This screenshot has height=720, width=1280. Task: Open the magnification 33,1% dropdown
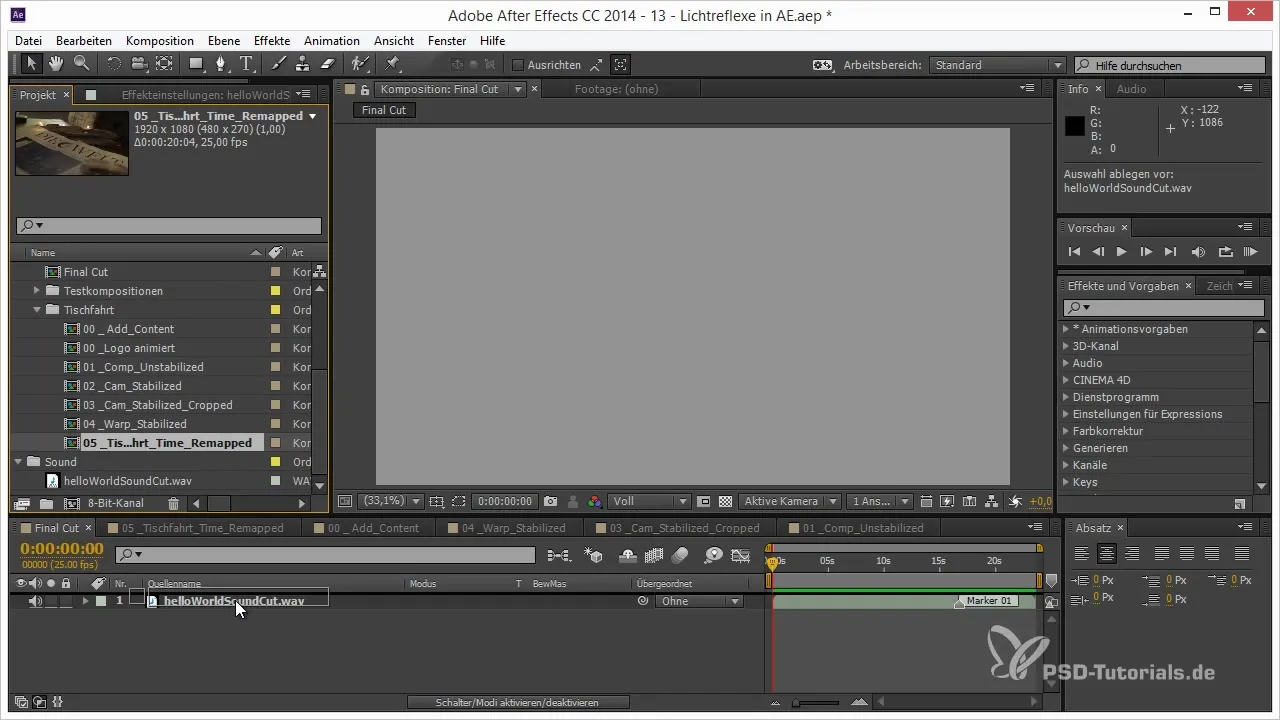[391, 501]
